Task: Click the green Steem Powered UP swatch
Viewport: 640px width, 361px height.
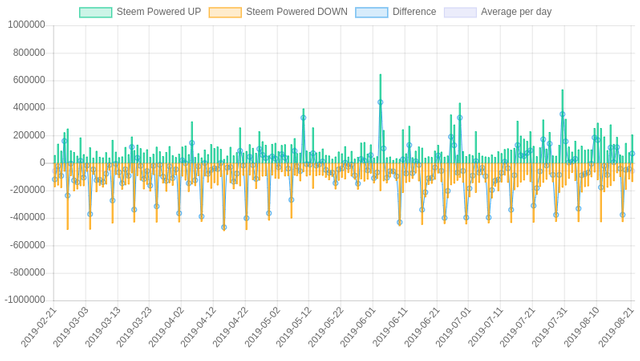Action: (x=96, y=12)
